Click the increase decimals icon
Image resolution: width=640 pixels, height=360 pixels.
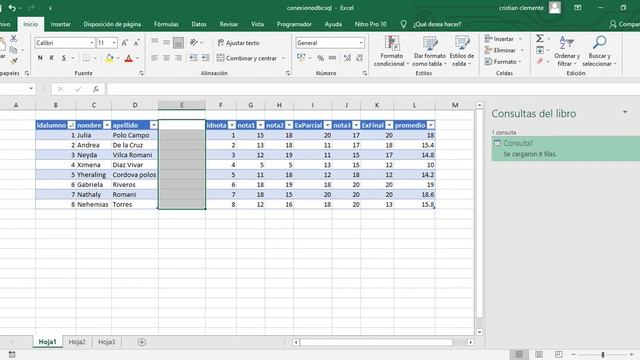pos(347,58)
